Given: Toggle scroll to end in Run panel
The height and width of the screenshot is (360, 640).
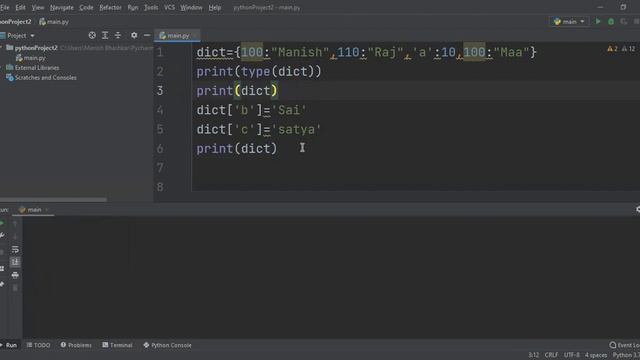Looking at the screenshot, I should tap(15, 262).
